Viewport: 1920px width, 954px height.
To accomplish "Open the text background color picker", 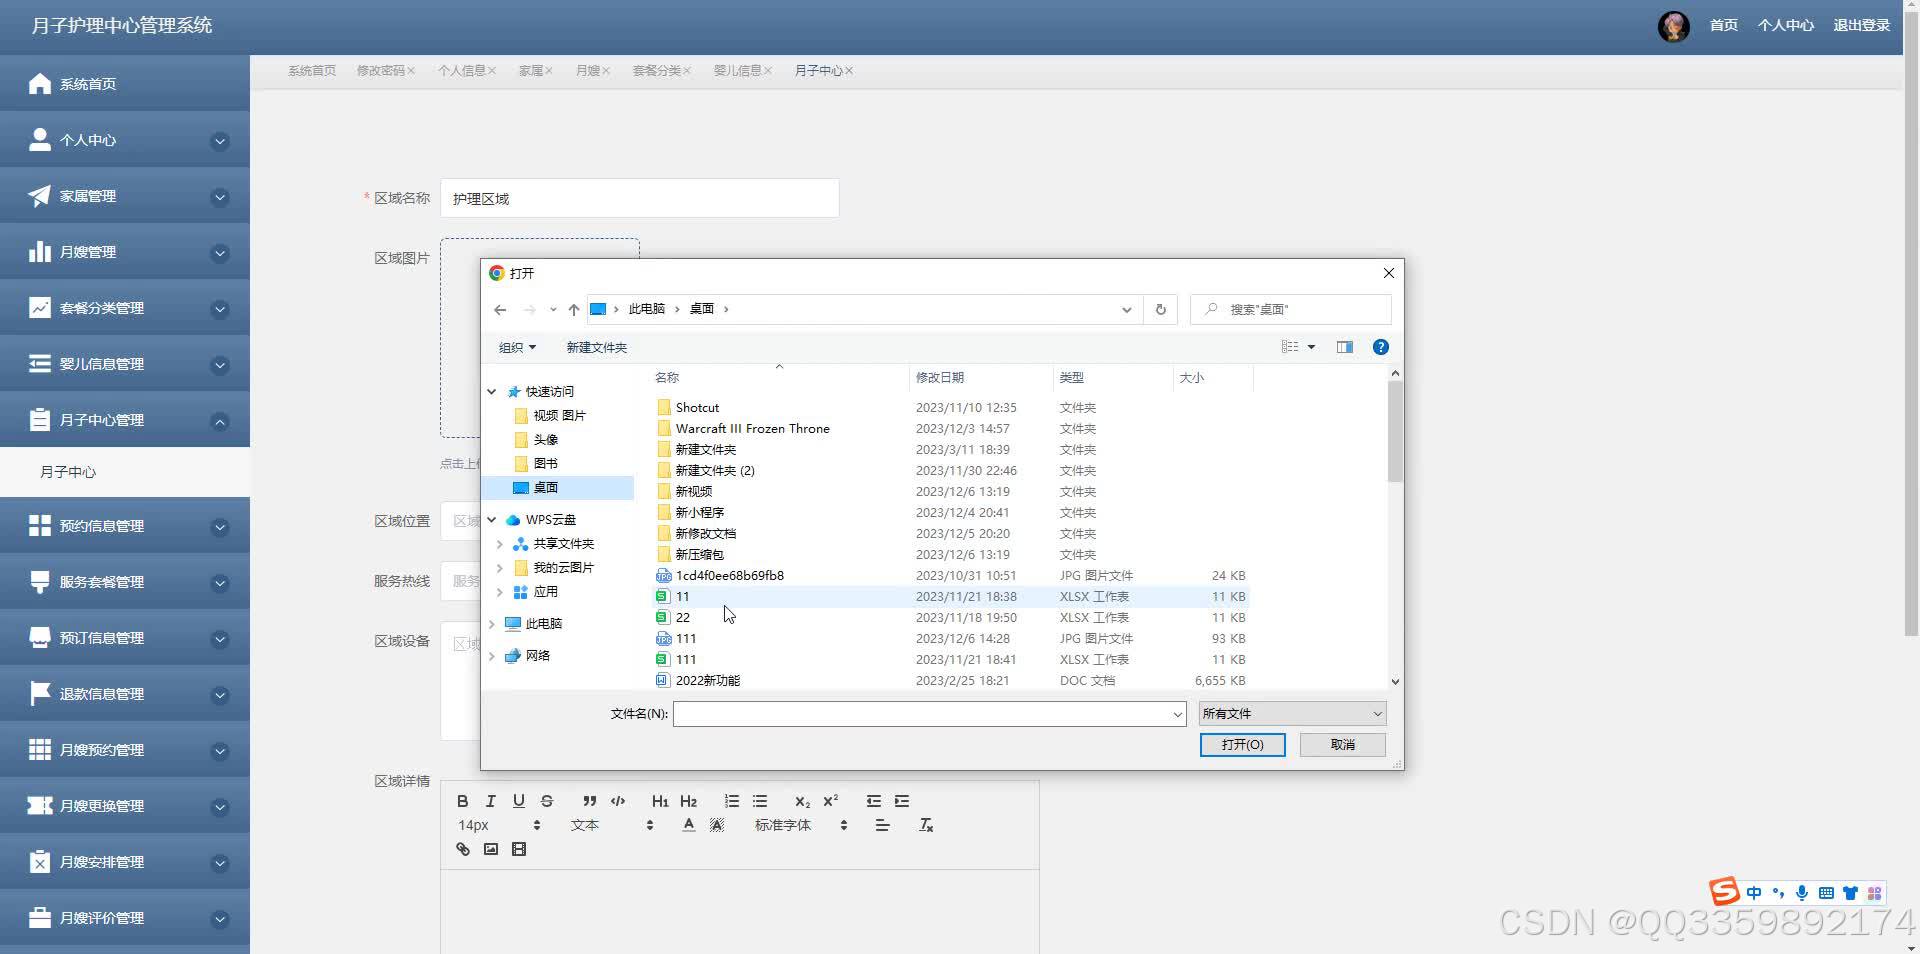I will (717, 825).
